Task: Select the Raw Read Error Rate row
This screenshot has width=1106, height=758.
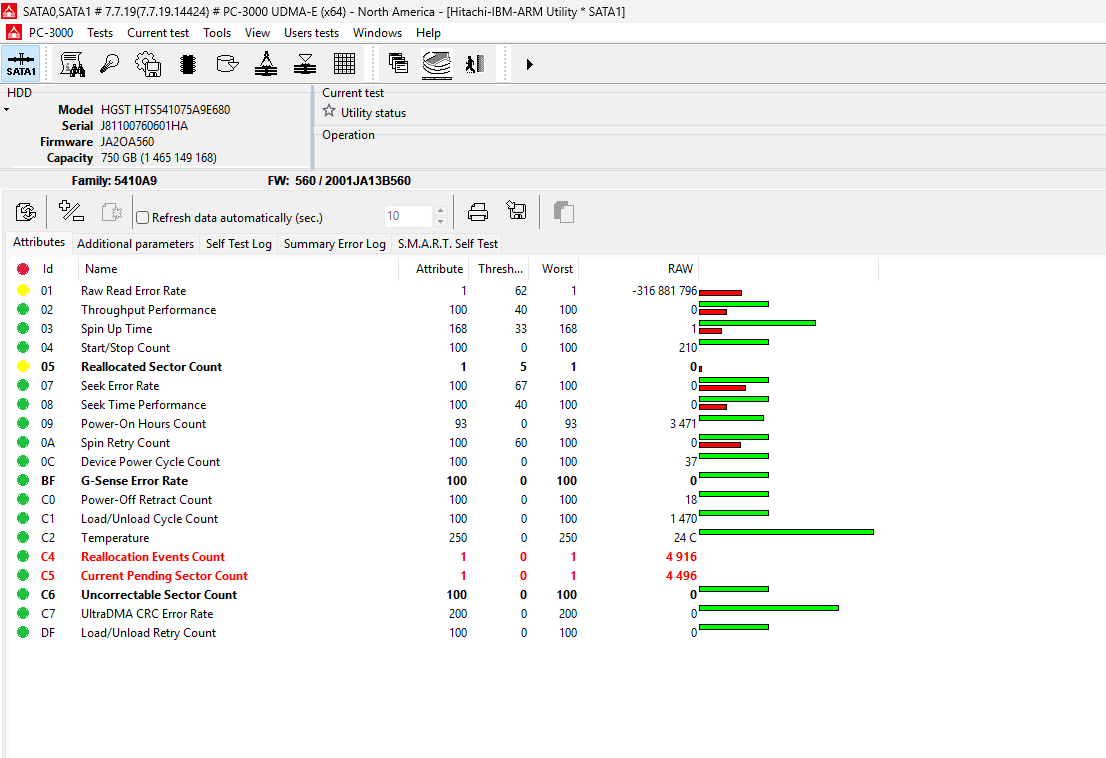Action: (442, 291)
